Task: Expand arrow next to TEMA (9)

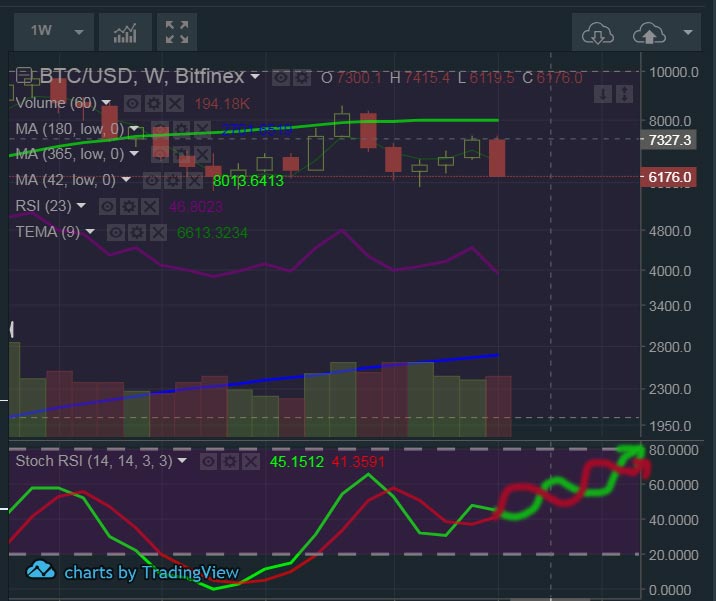Action: pyautogui.click(x=90, y=232)
